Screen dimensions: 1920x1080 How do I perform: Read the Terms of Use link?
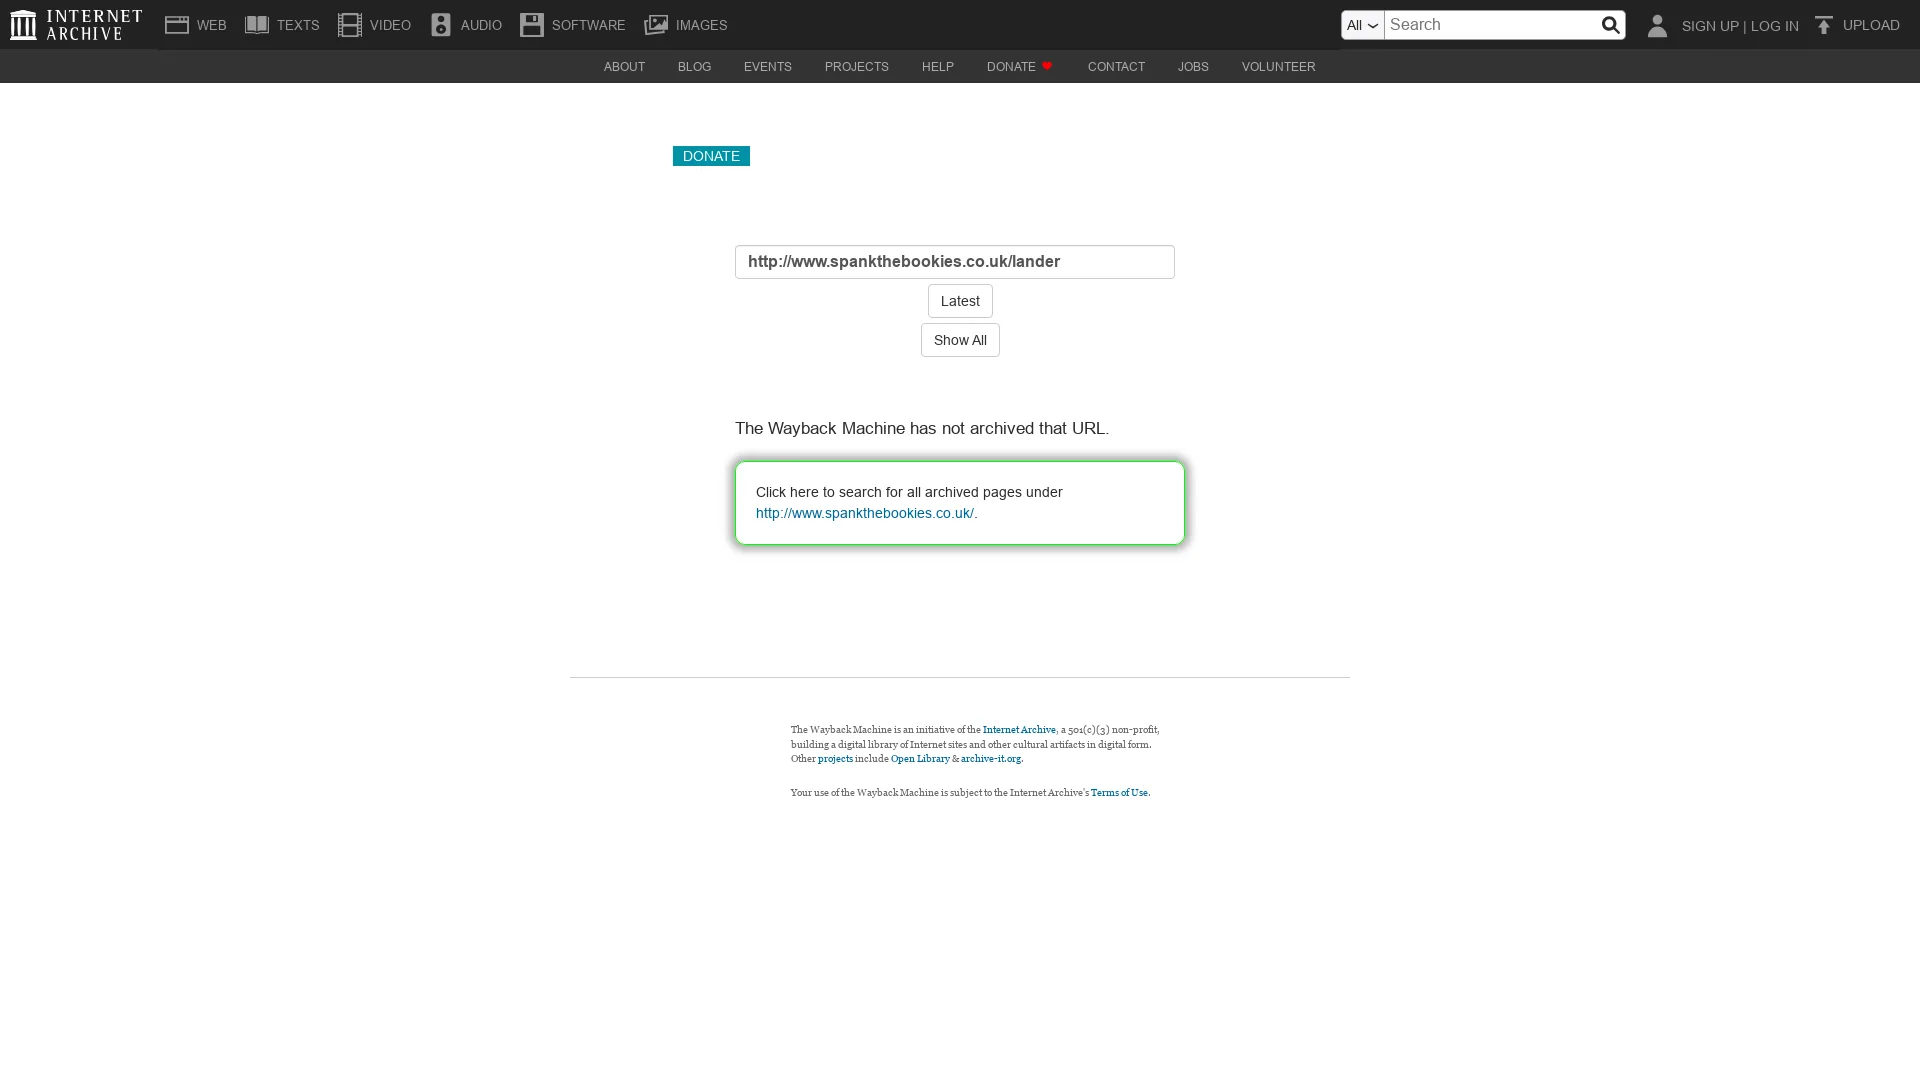click(x=1120, y=793)
